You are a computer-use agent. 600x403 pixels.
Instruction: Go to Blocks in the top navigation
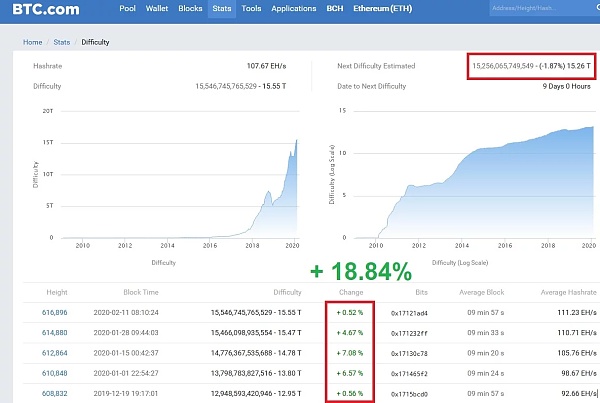click(189, 8)
